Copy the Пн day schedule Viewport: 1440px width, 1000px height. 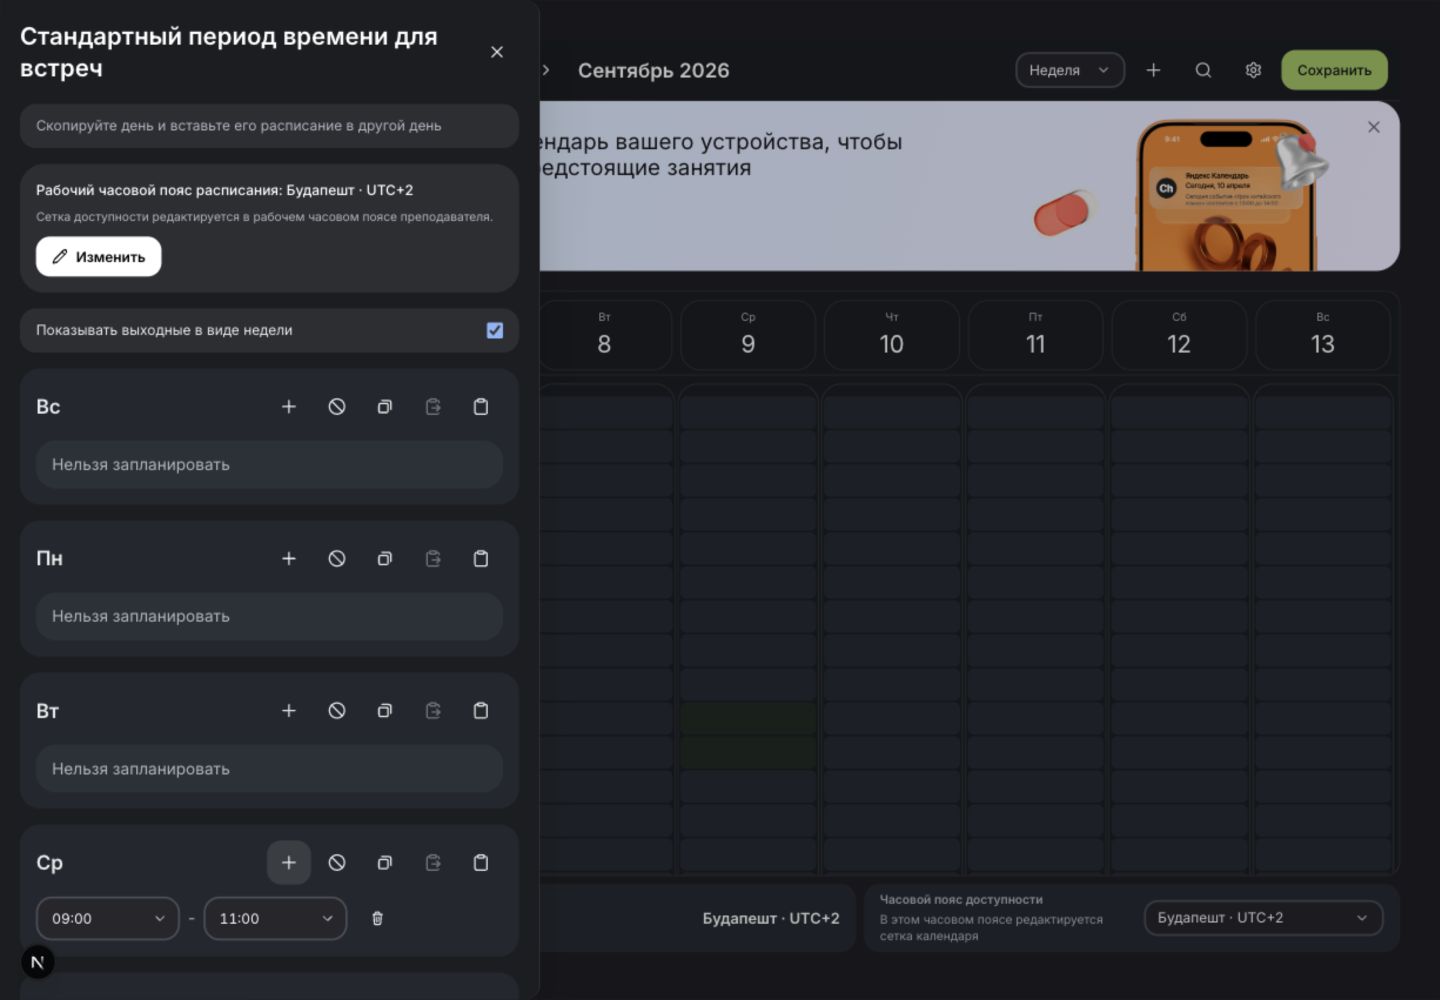pyautogui.click(x=385, y=559)
